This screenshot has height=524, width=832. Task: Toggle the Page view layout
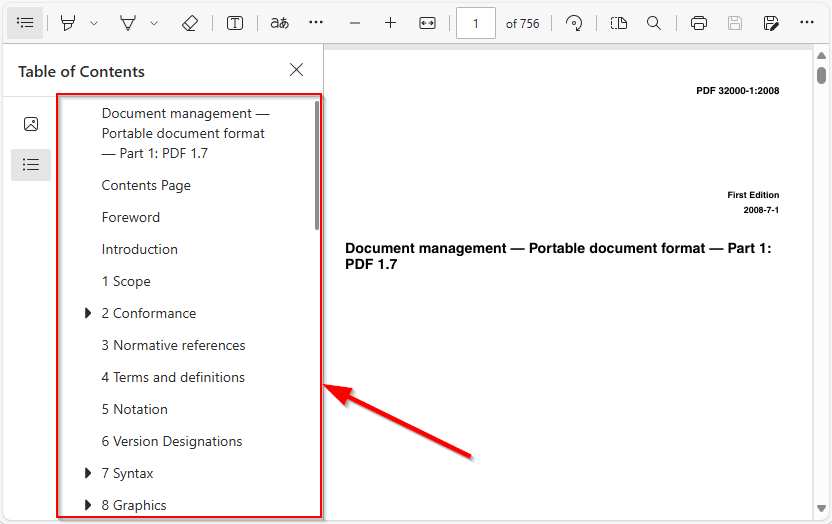619,23
